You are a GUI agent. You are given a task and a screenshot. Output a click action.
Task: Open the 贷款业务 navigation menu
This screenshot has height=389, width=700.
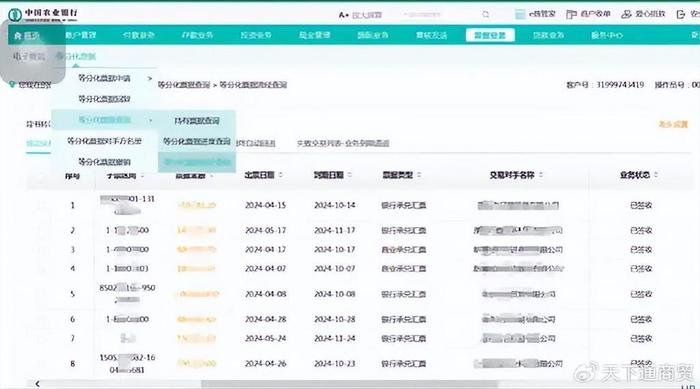(x=548, y=35)
